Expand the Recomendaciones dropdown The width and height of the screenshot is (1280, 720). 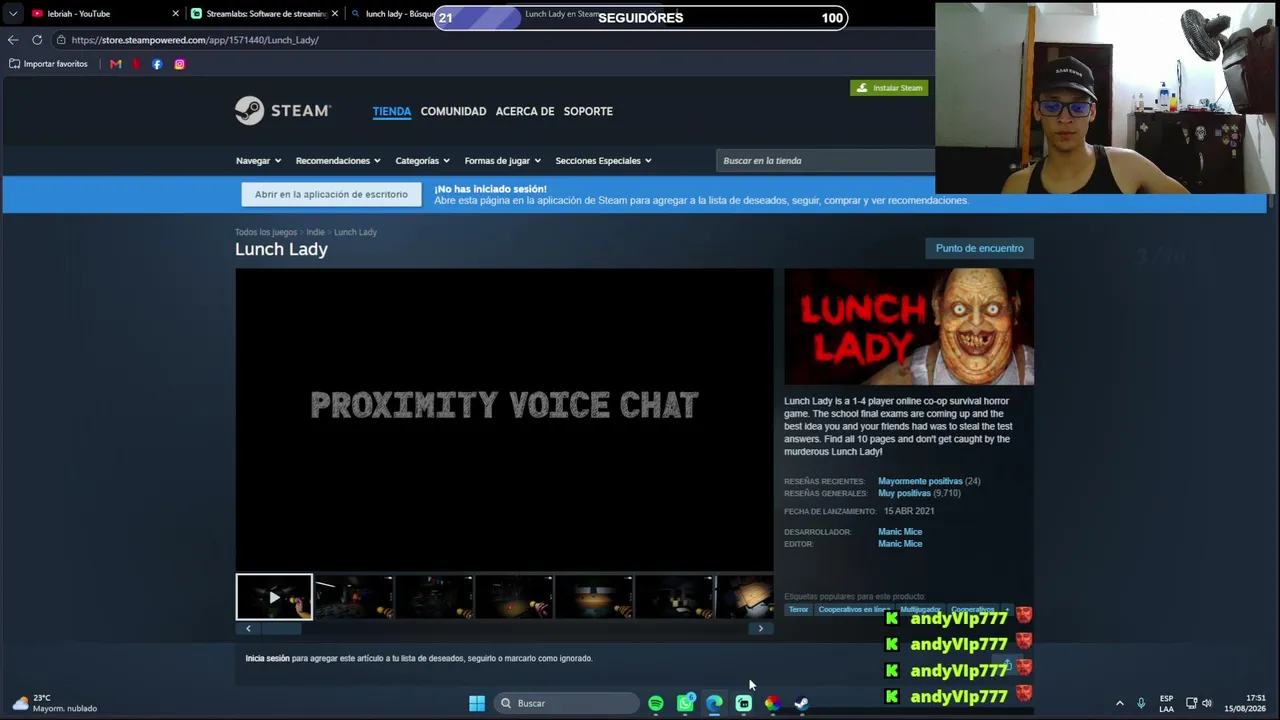(x=338, y=160)
